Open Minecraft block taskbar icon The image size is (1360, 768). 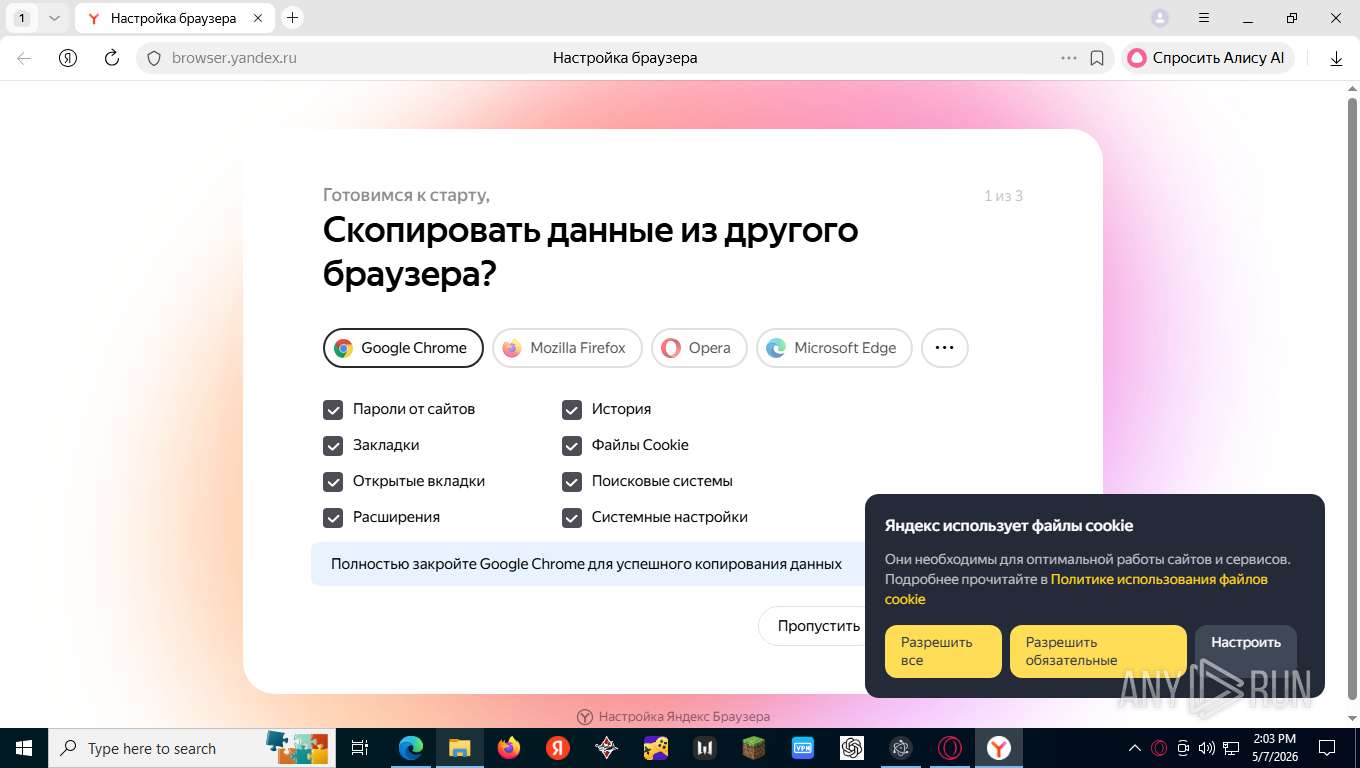pos(753,748)
